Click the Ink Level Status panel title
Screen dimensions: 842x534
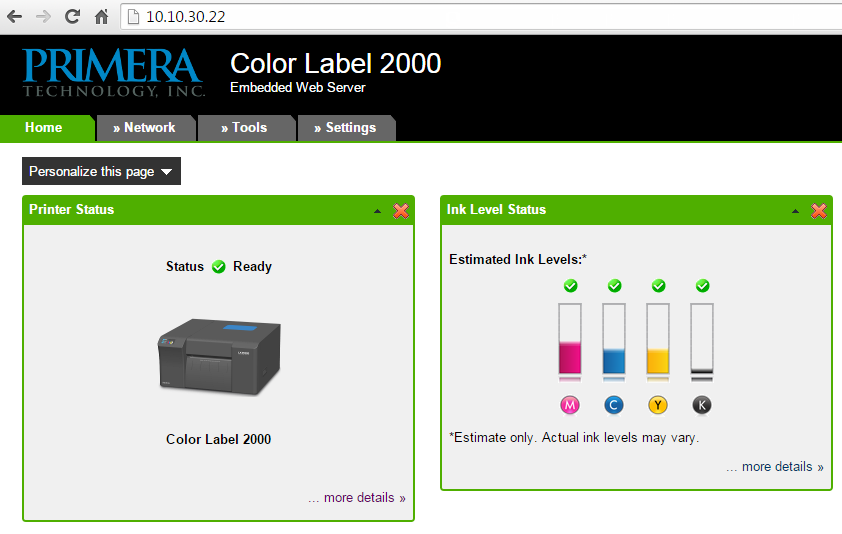[x=496, y=210]
